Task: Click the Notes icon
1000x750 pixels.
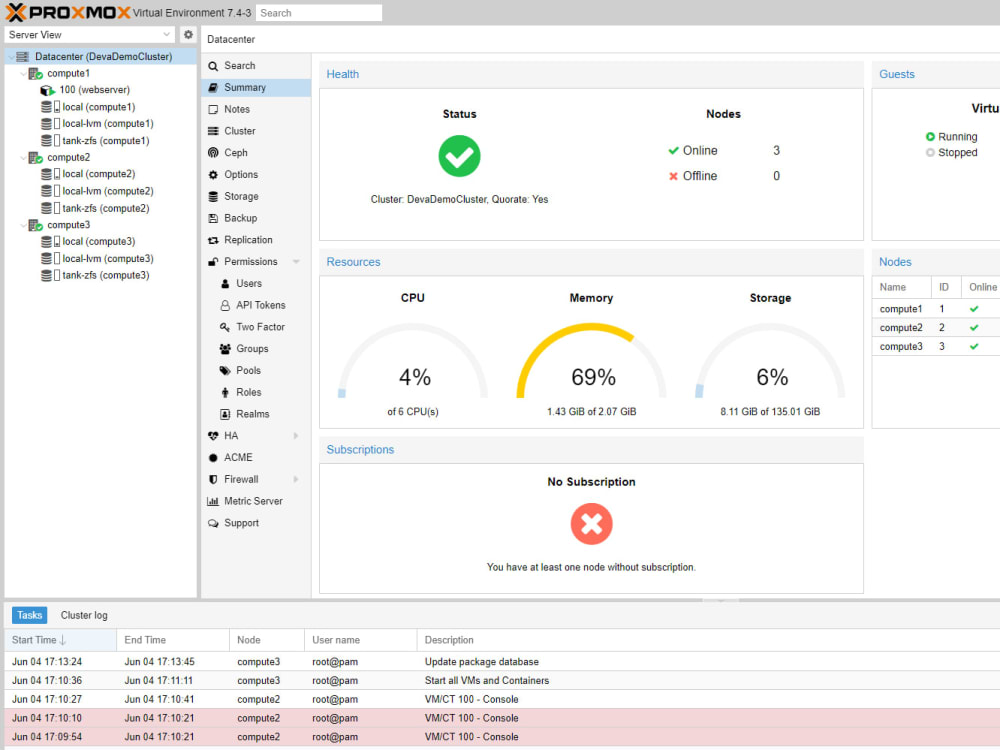Action: (x=213, y=110)
